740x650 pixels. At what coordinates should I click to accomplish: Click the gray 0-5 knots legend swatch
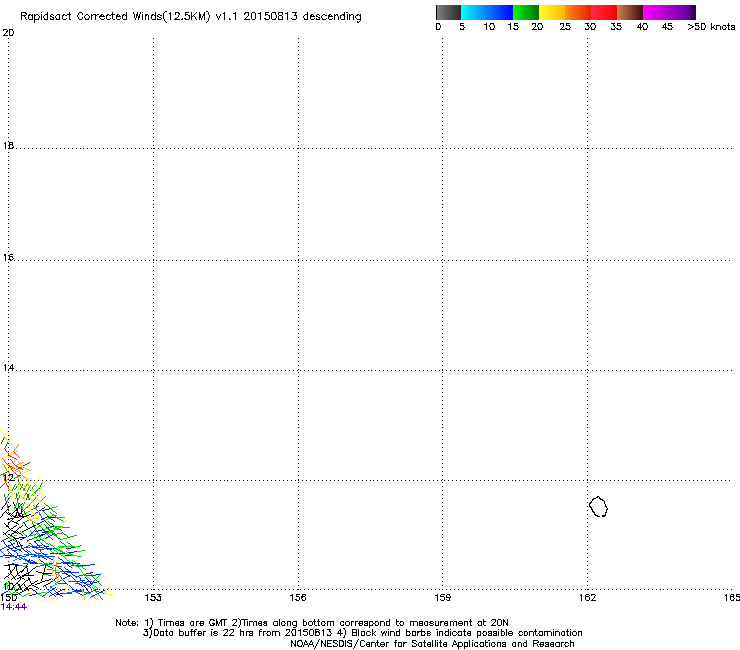[448, 12]
